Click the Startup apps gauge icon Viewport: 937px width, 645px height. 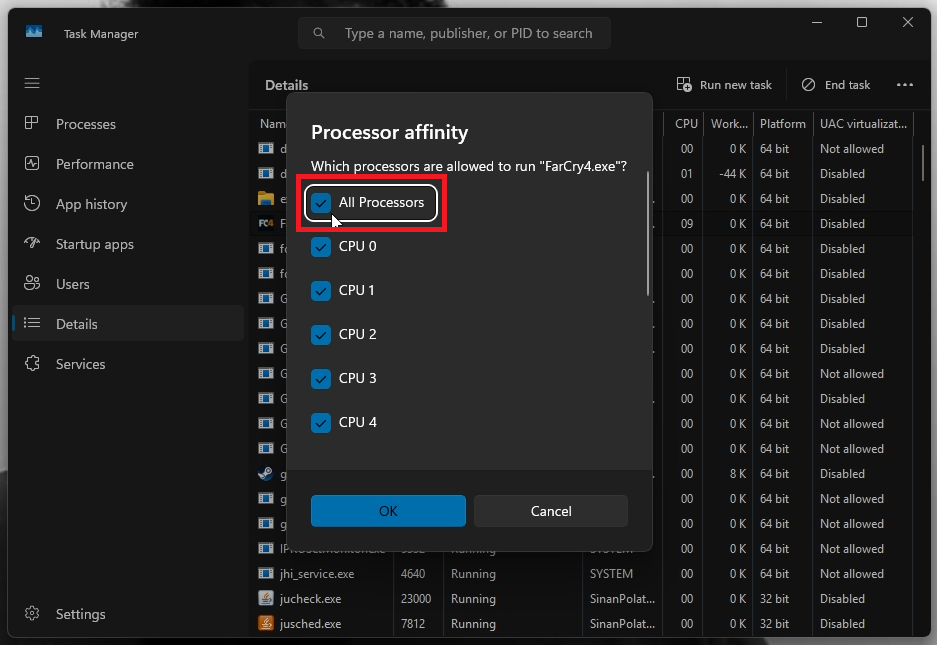32,243
